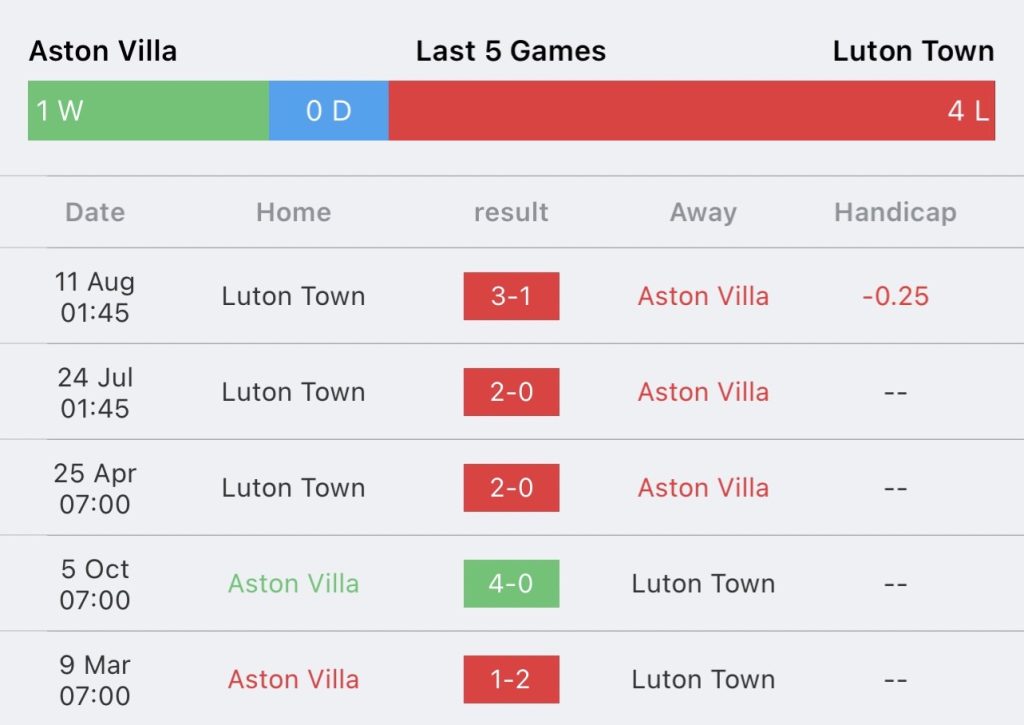The image size is (1024, 725).
Task: Select the 1-2 result badge
Action: pyautogui.click(x=511, y=679)
